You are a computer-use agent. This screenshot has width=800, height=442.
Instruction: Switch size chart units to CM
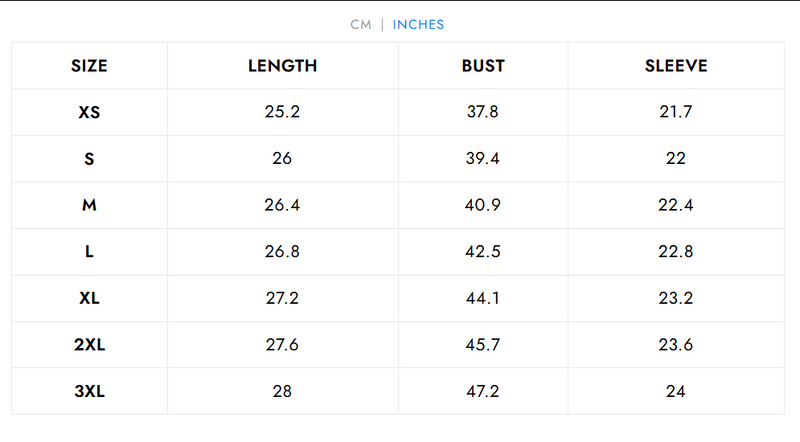click(x=361, y=24)
